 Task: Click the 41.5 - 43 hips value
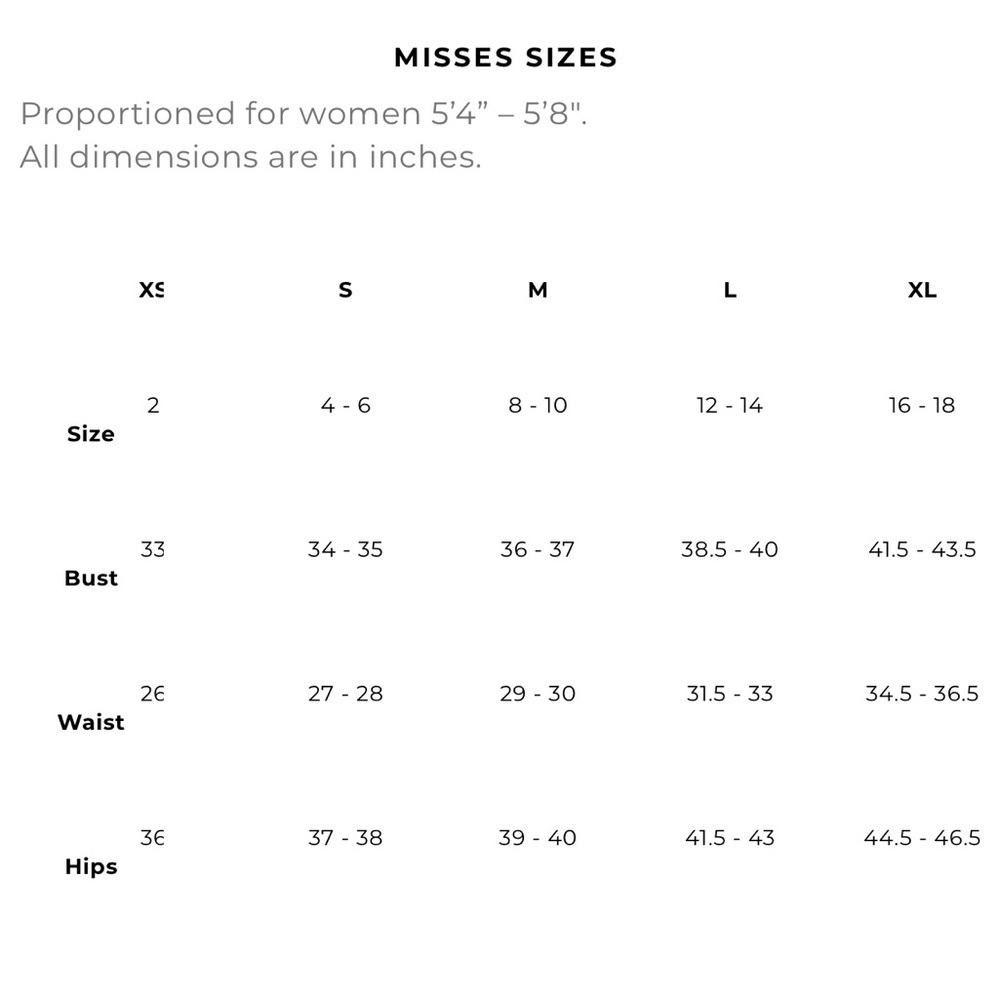[x=730, y=837]
